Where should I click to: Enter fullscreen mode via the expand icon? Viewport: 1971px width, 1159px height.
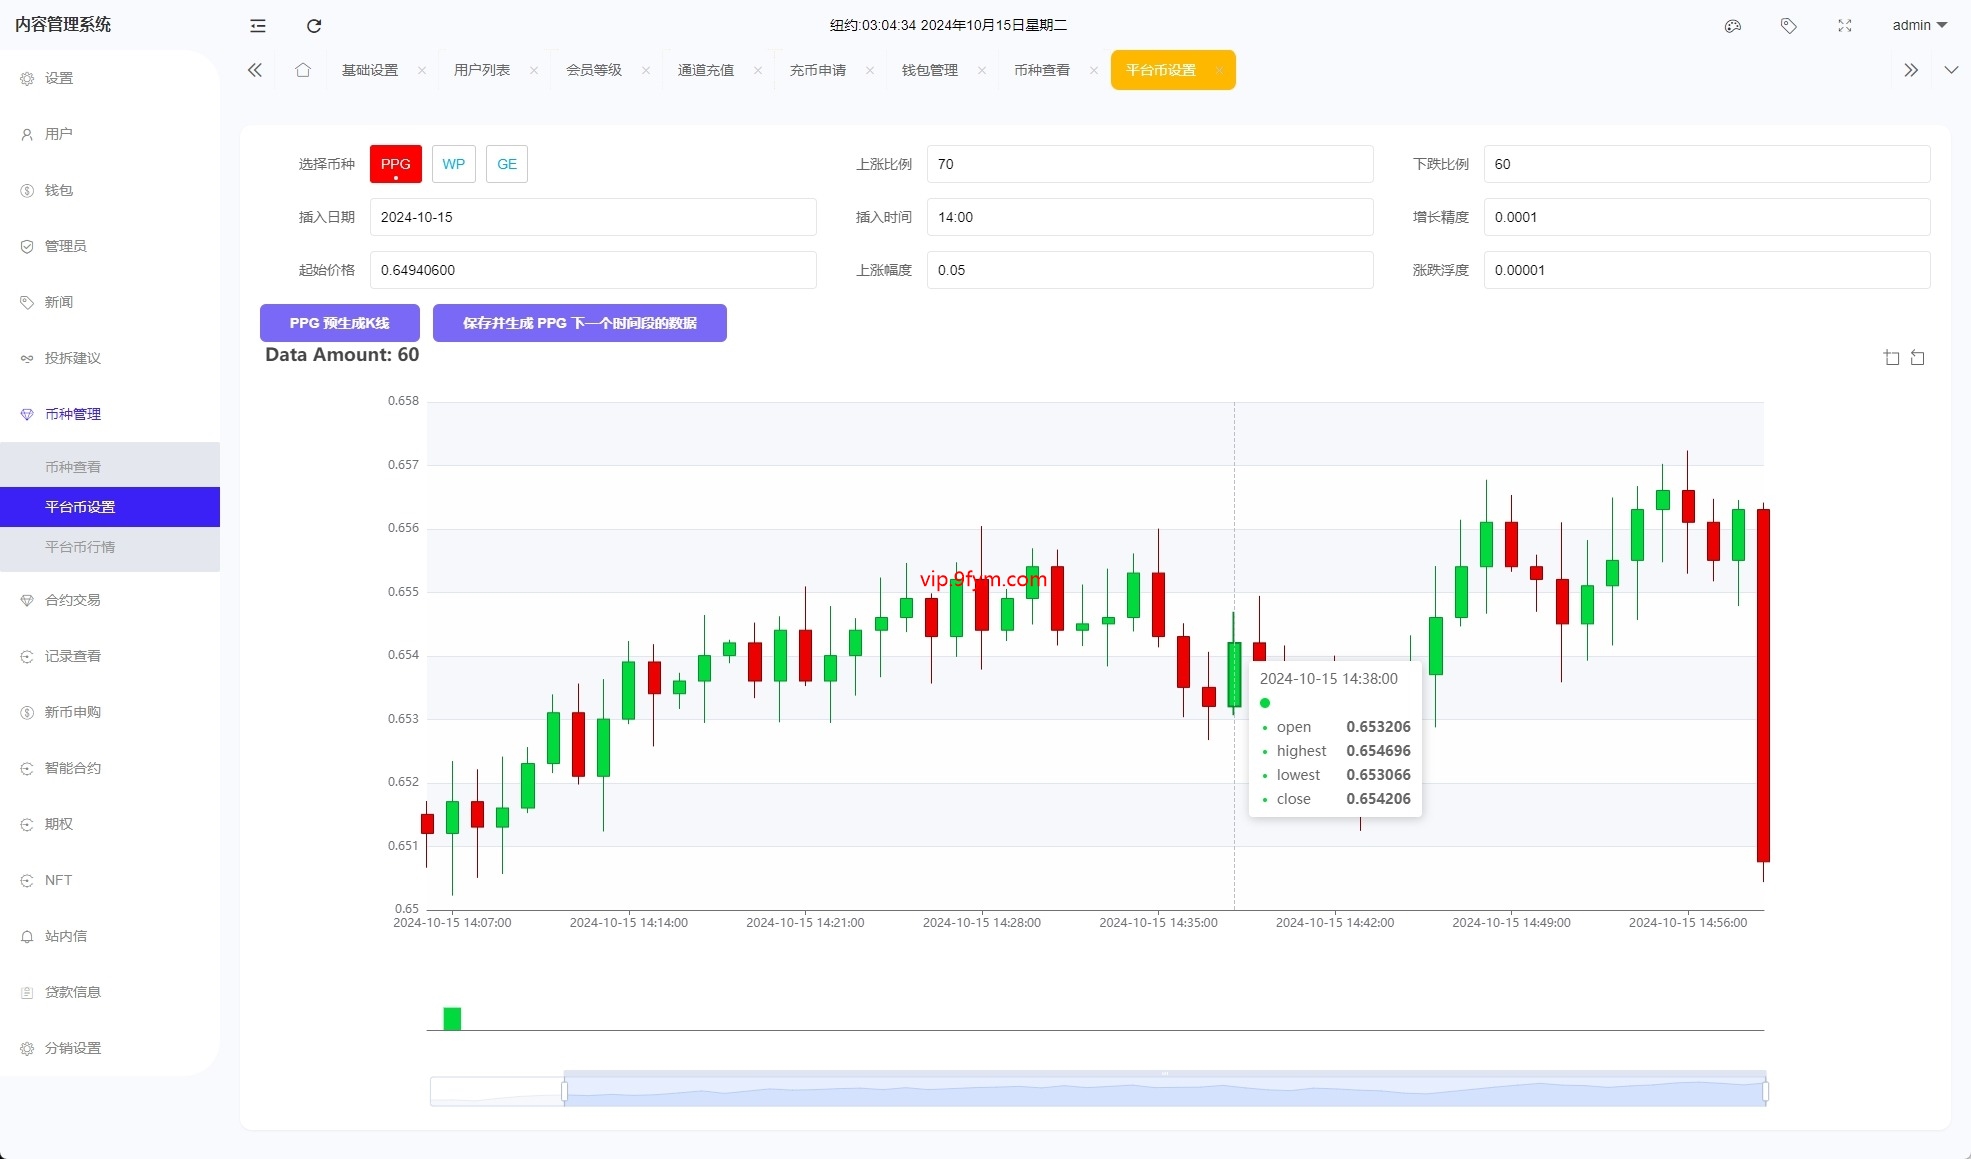[1845, 26]
